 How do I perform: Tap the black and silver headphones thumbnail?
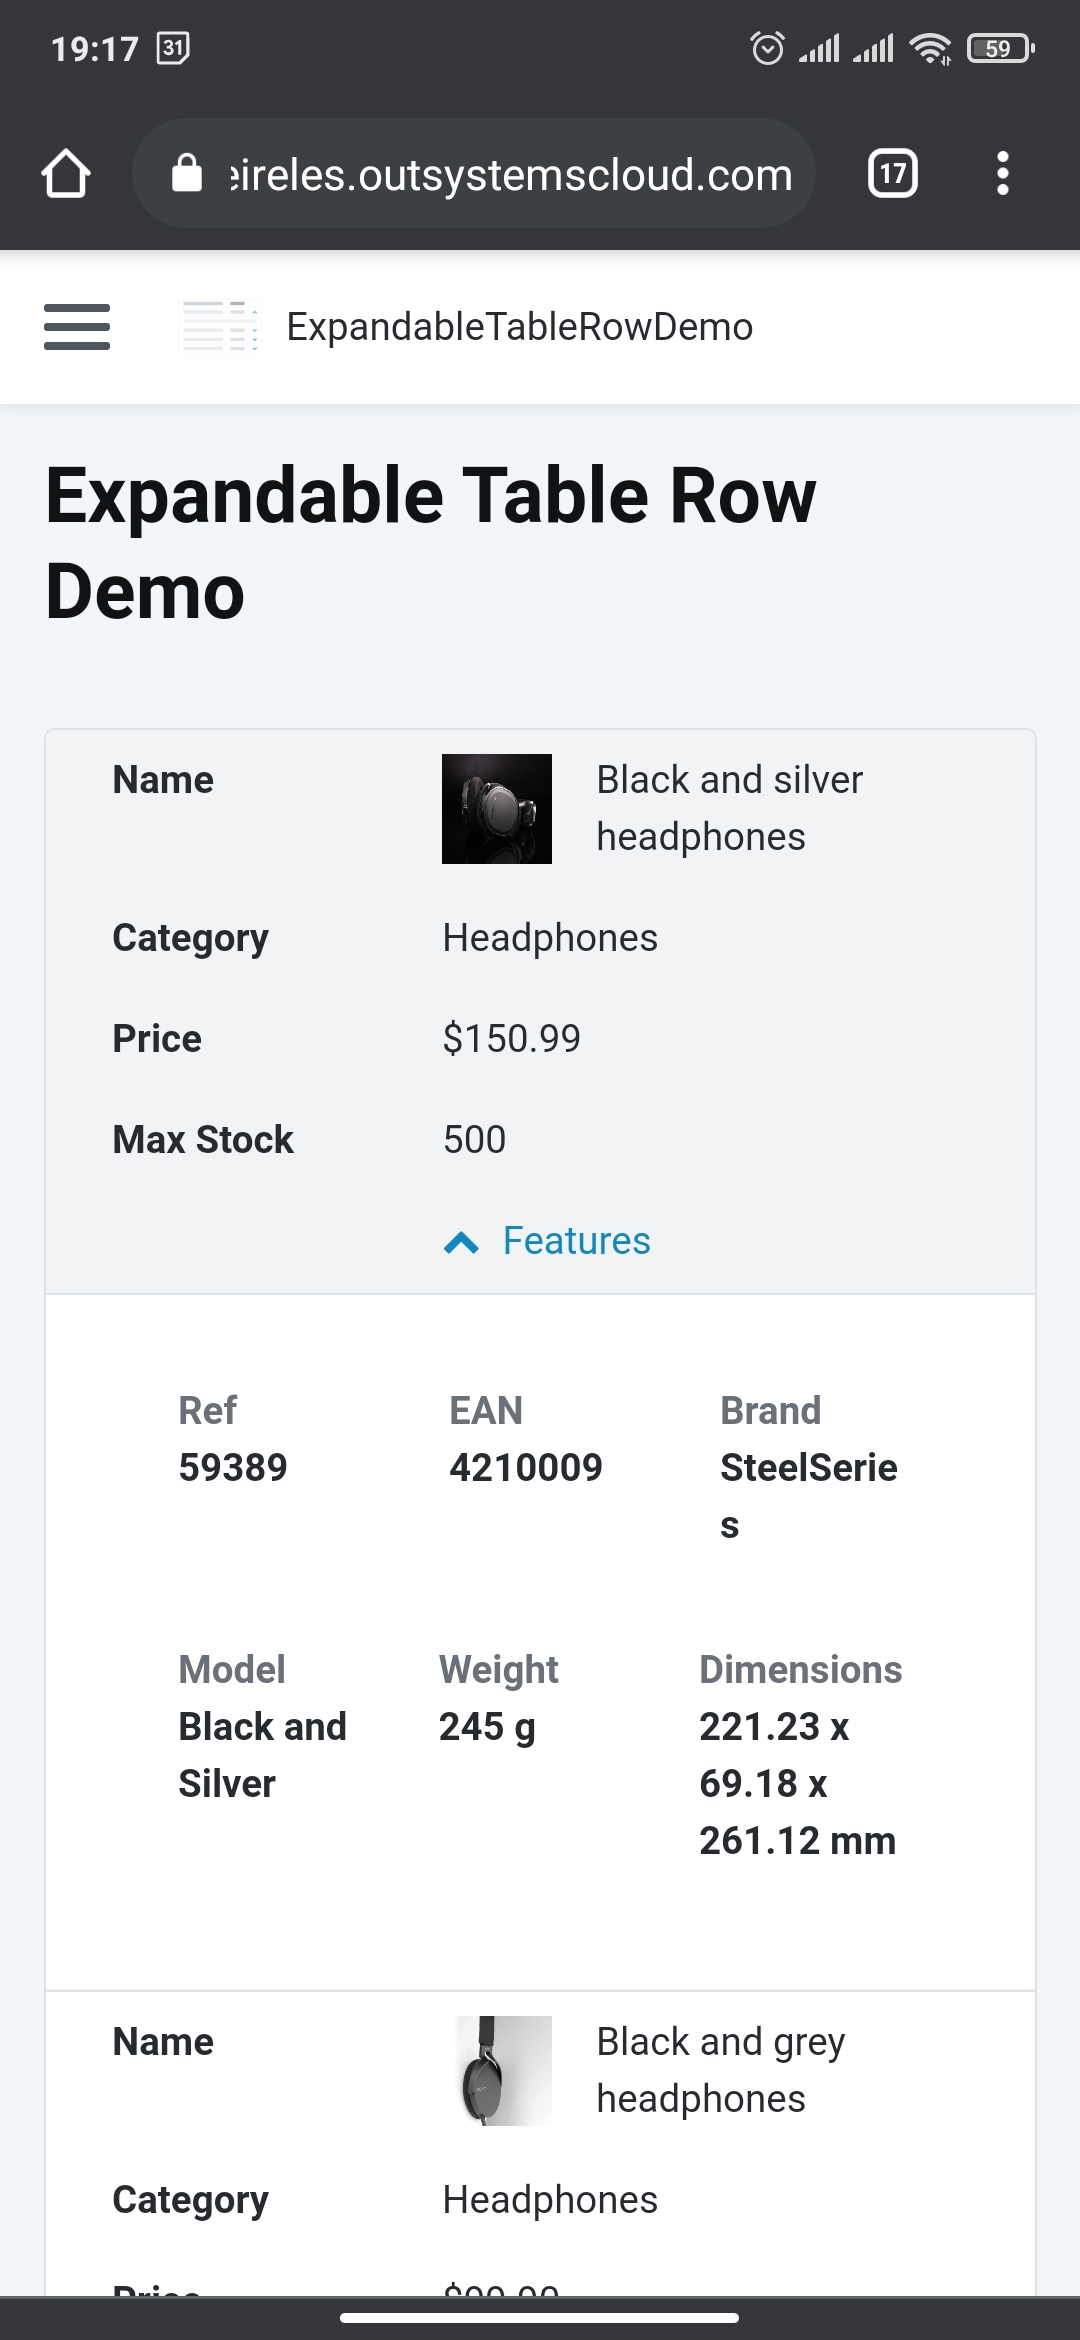pos(497,809)
